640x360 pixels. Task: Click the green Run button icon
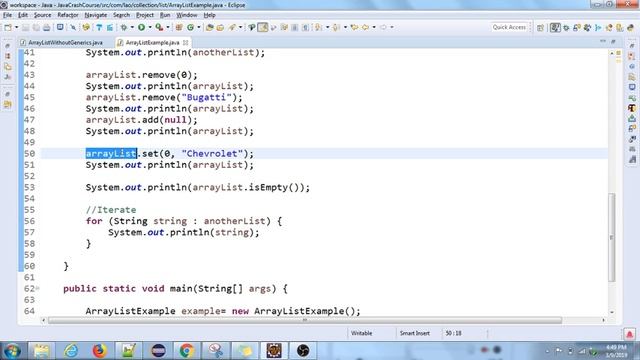(142, 27)
